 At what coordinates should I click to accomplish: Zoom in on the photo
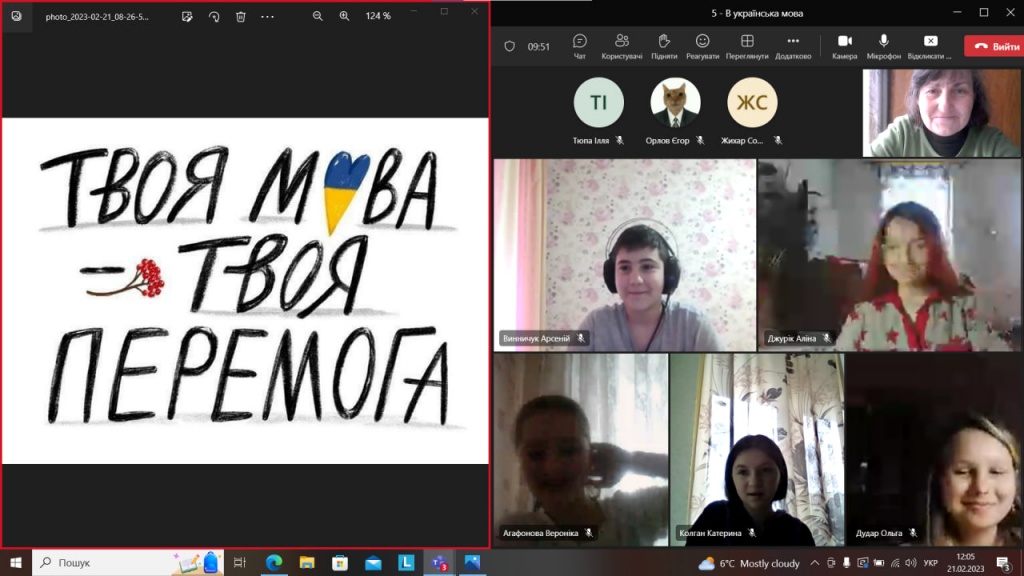[344, 16]
